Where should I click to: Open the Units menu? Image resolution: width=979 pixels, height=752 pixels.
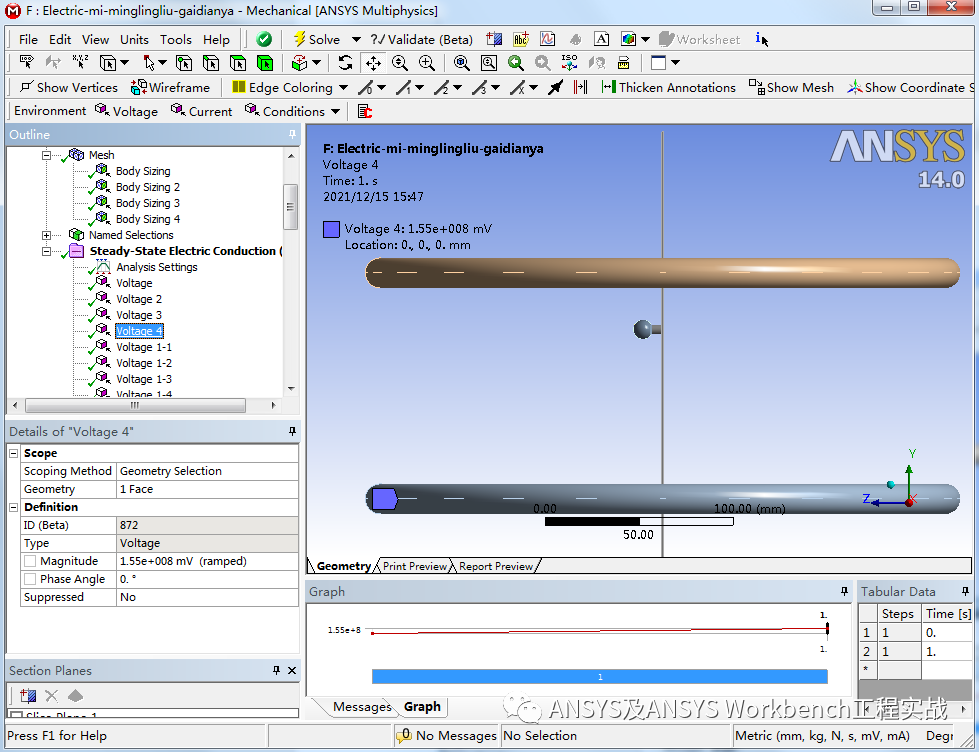[x=134, y=39]
